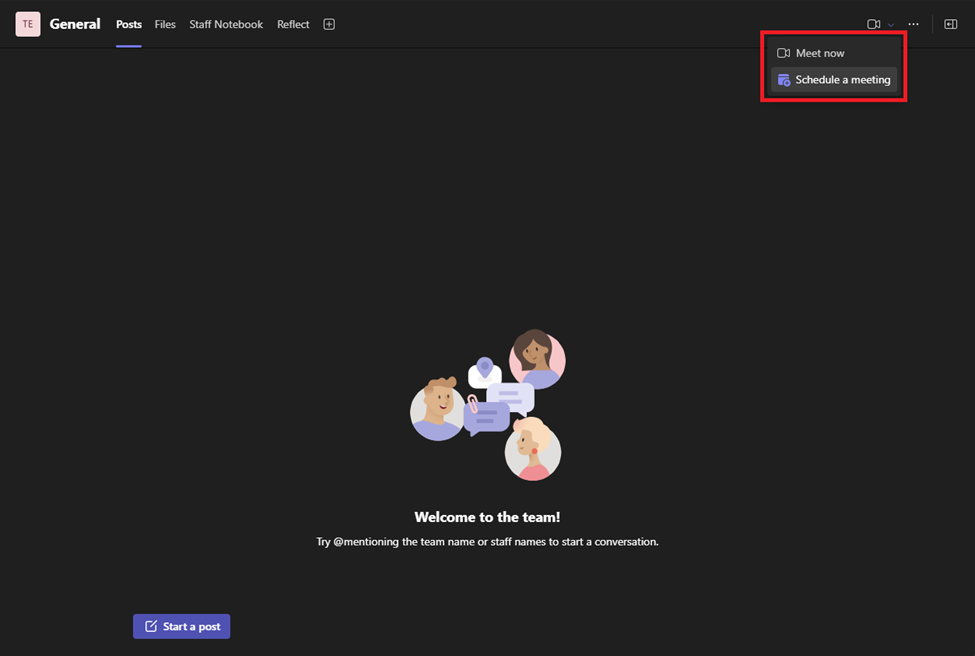Open the Staff Notebook tab

(x=226, y=24)
